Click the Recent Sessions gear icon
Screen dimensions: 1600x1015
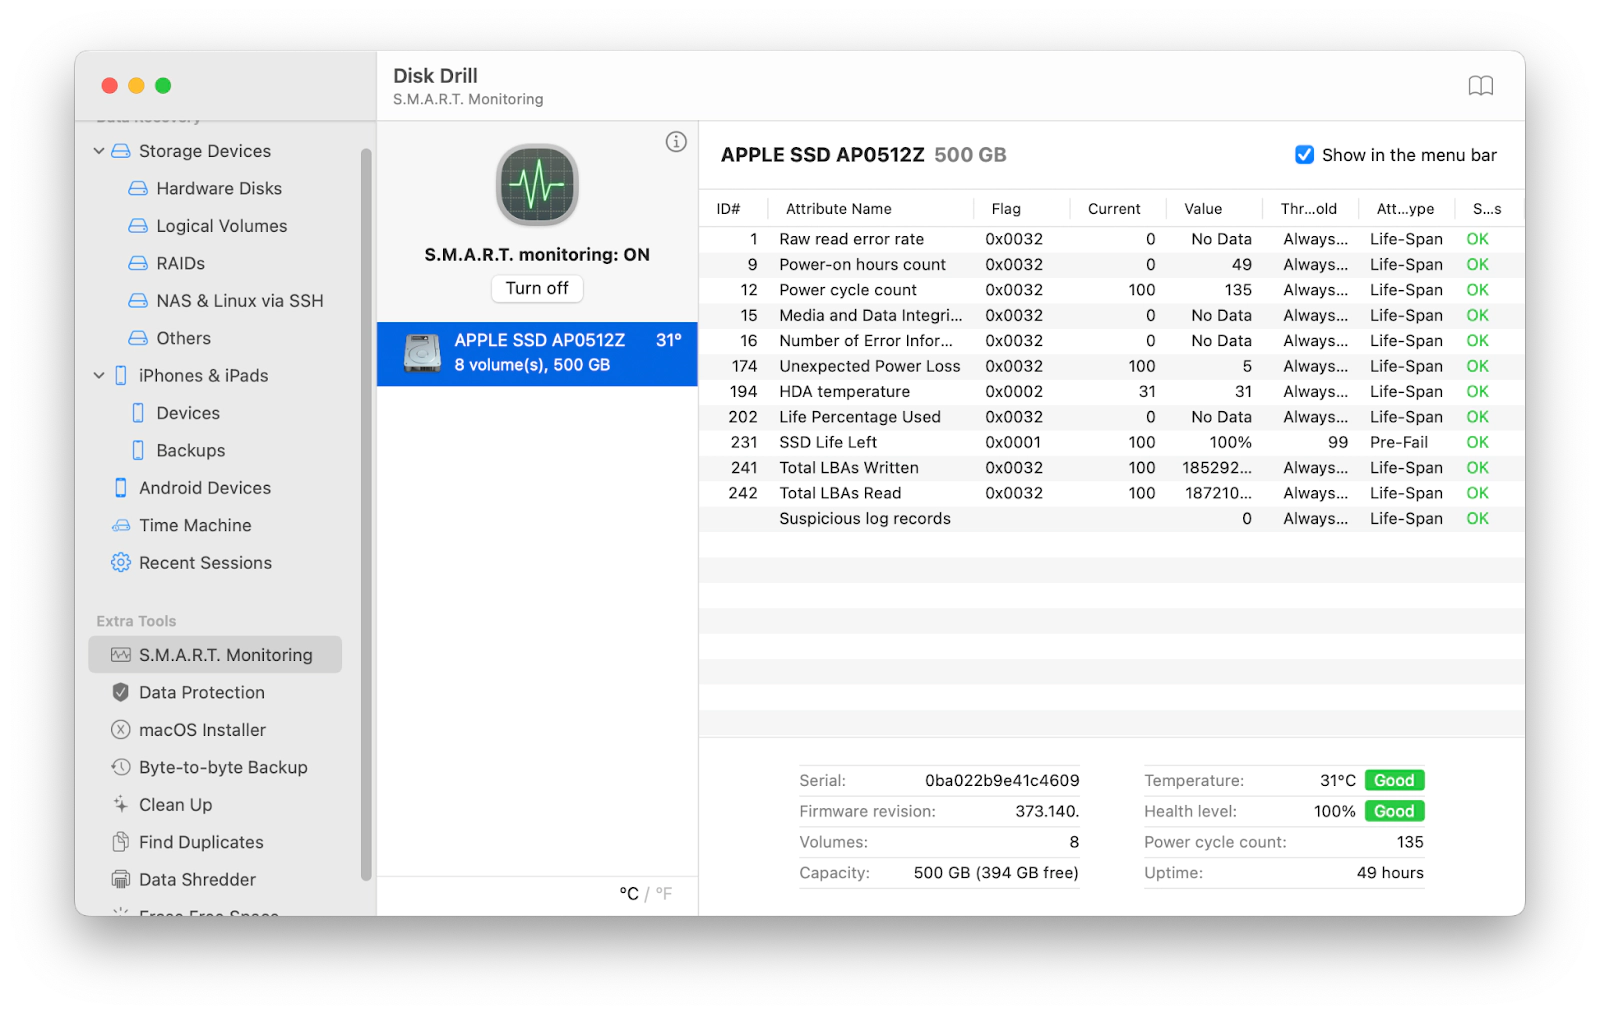click(x=121, y=563)
